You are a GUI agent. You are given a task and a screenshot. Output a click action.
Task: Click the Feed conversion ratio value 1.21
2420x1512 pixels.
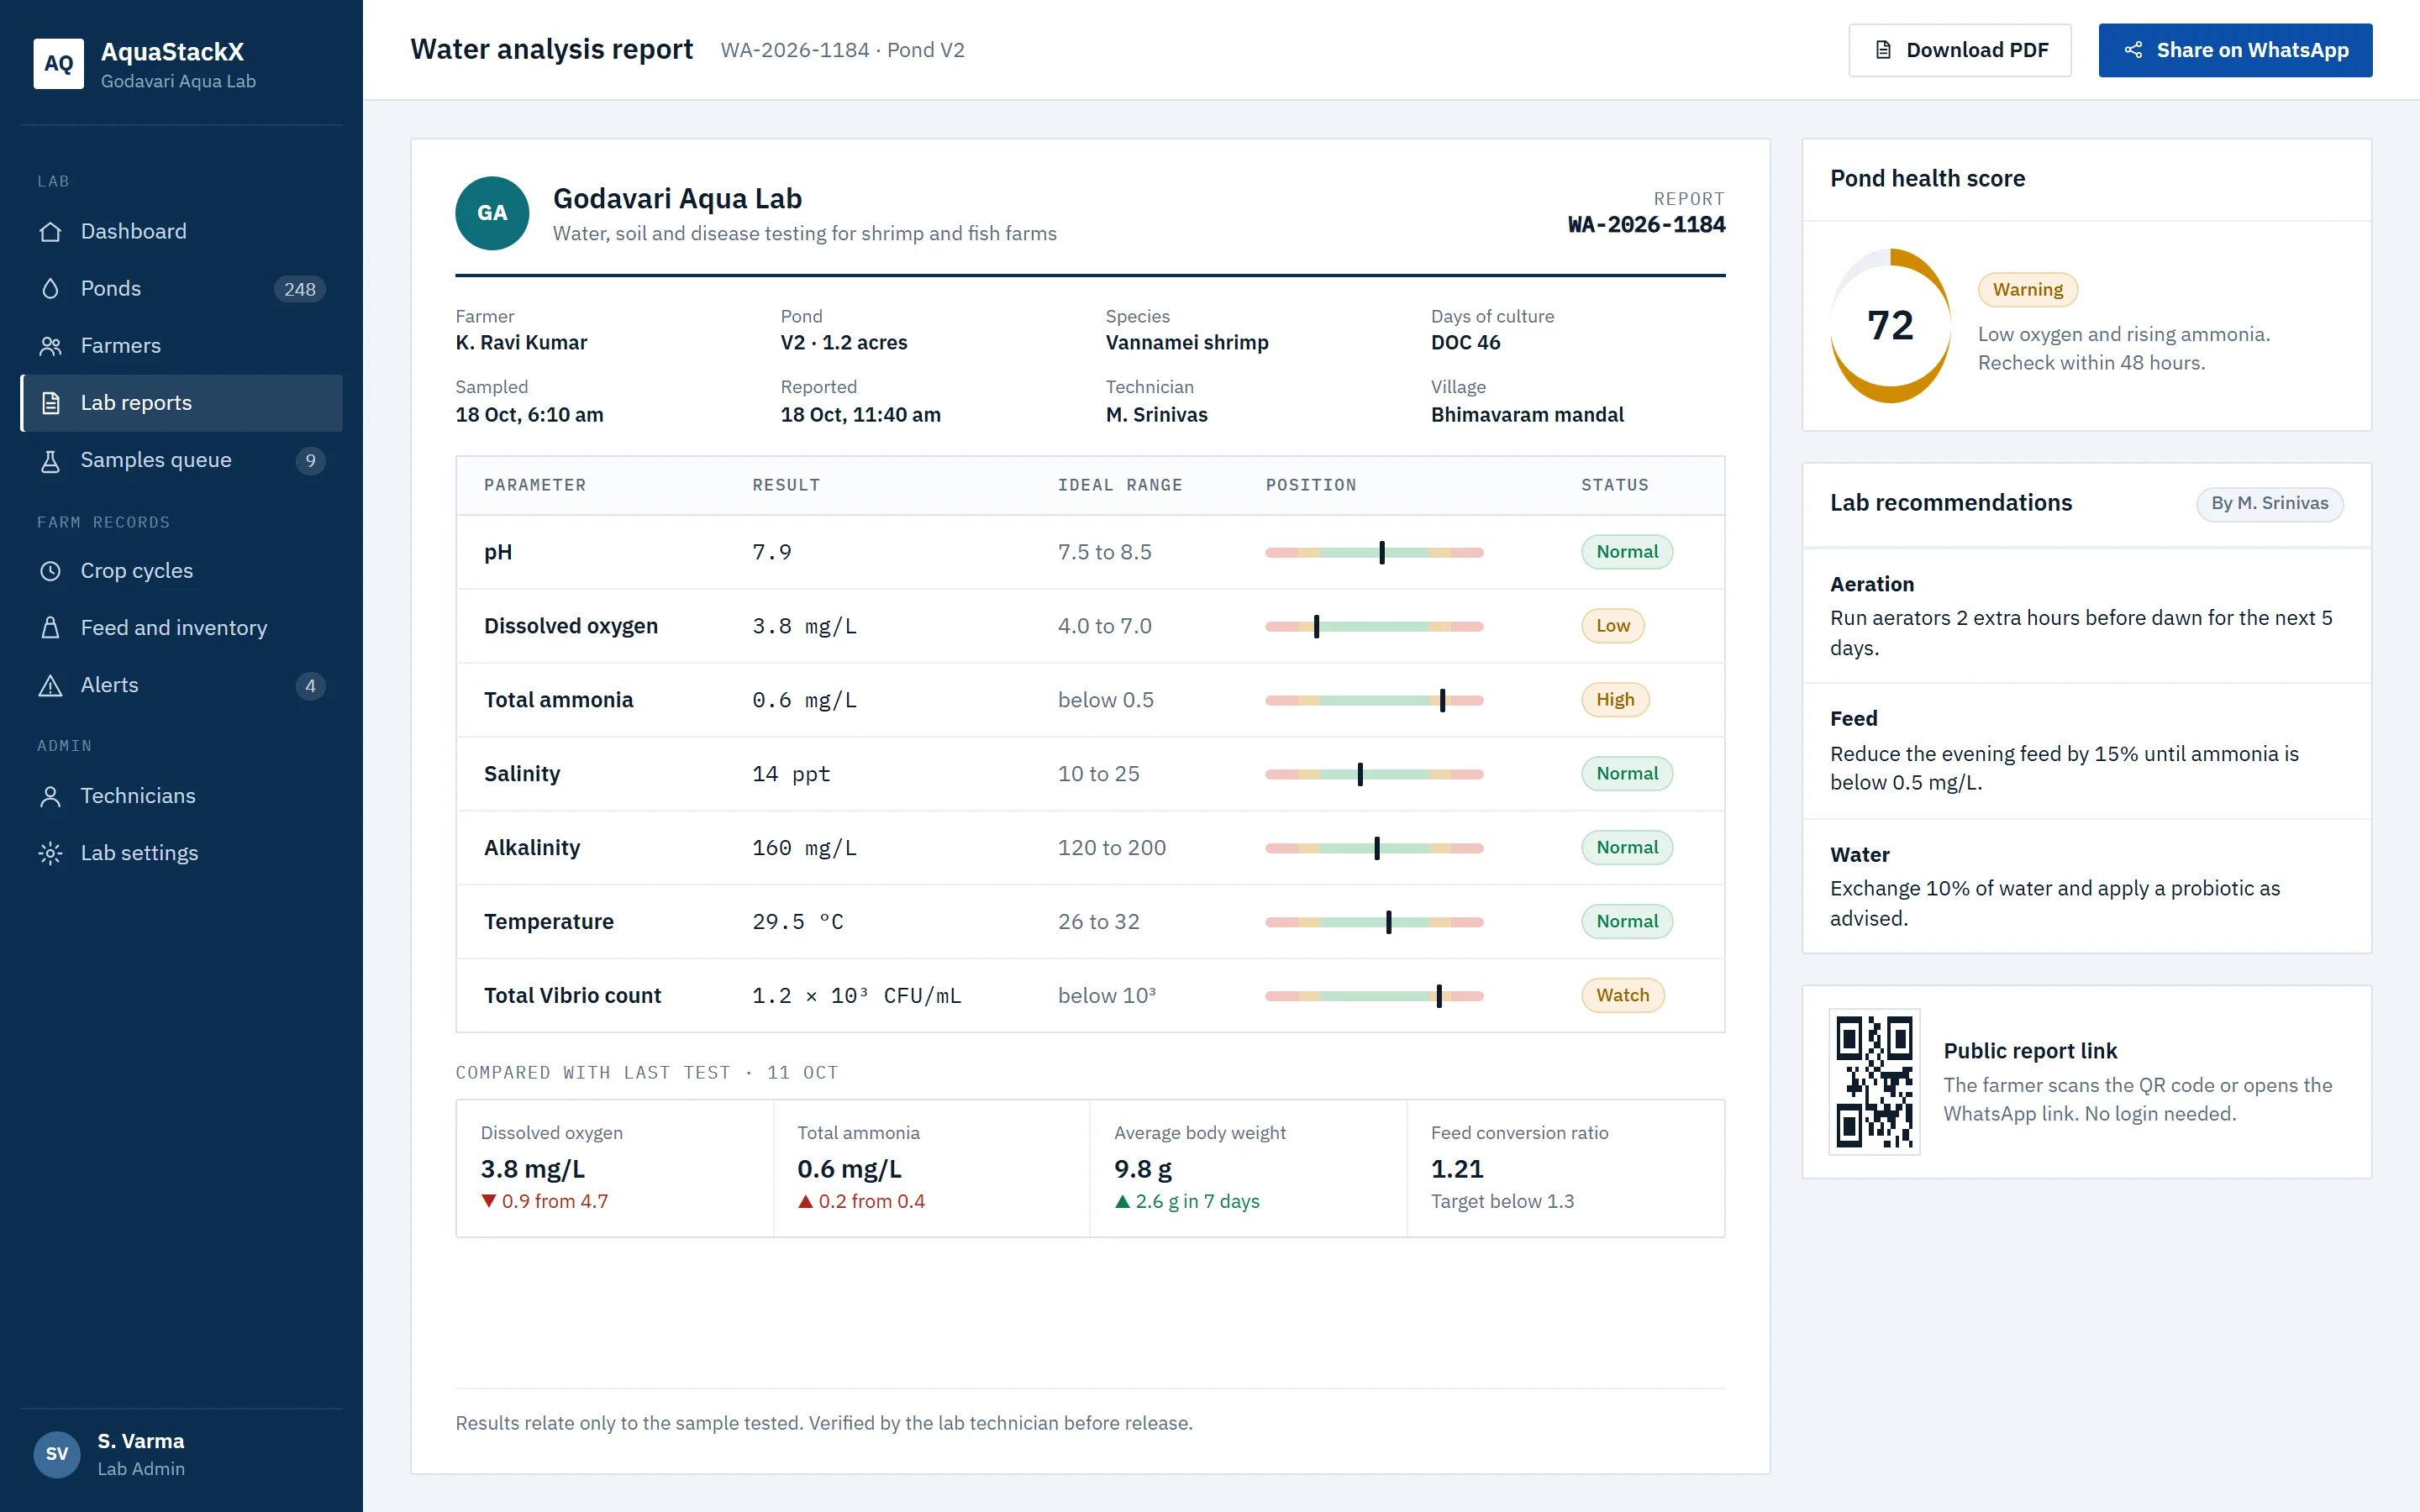point(1457,1169)
